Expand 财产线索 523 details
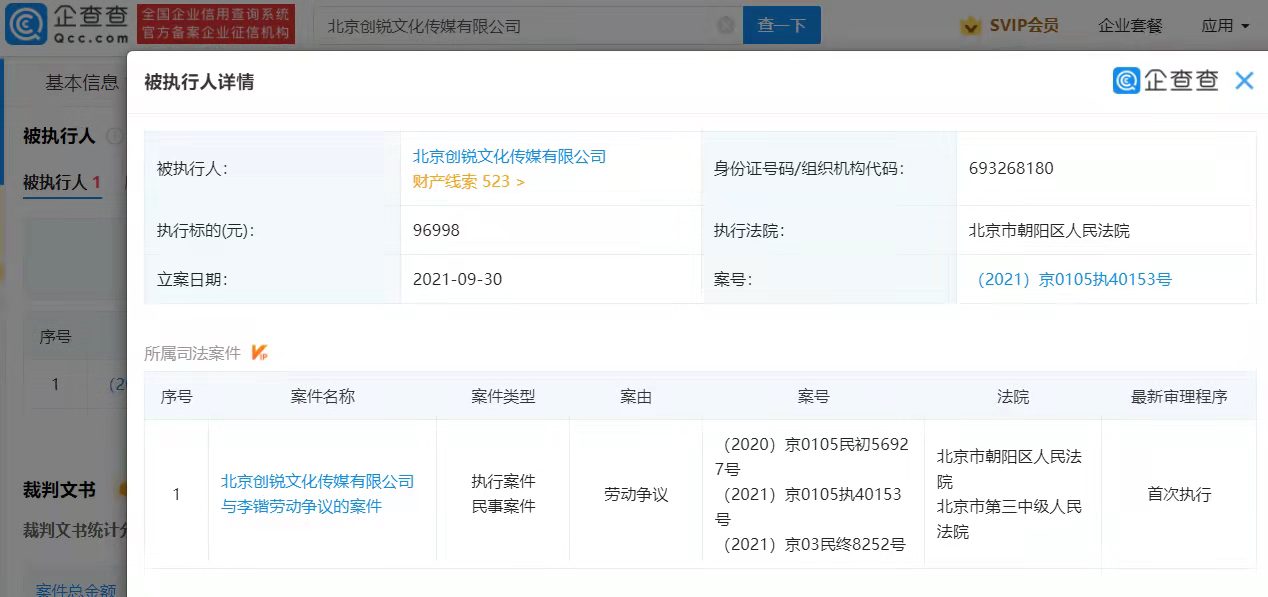Image resolution: width=1268 pixels, height=597 pixels. click(x=468, y=182)
